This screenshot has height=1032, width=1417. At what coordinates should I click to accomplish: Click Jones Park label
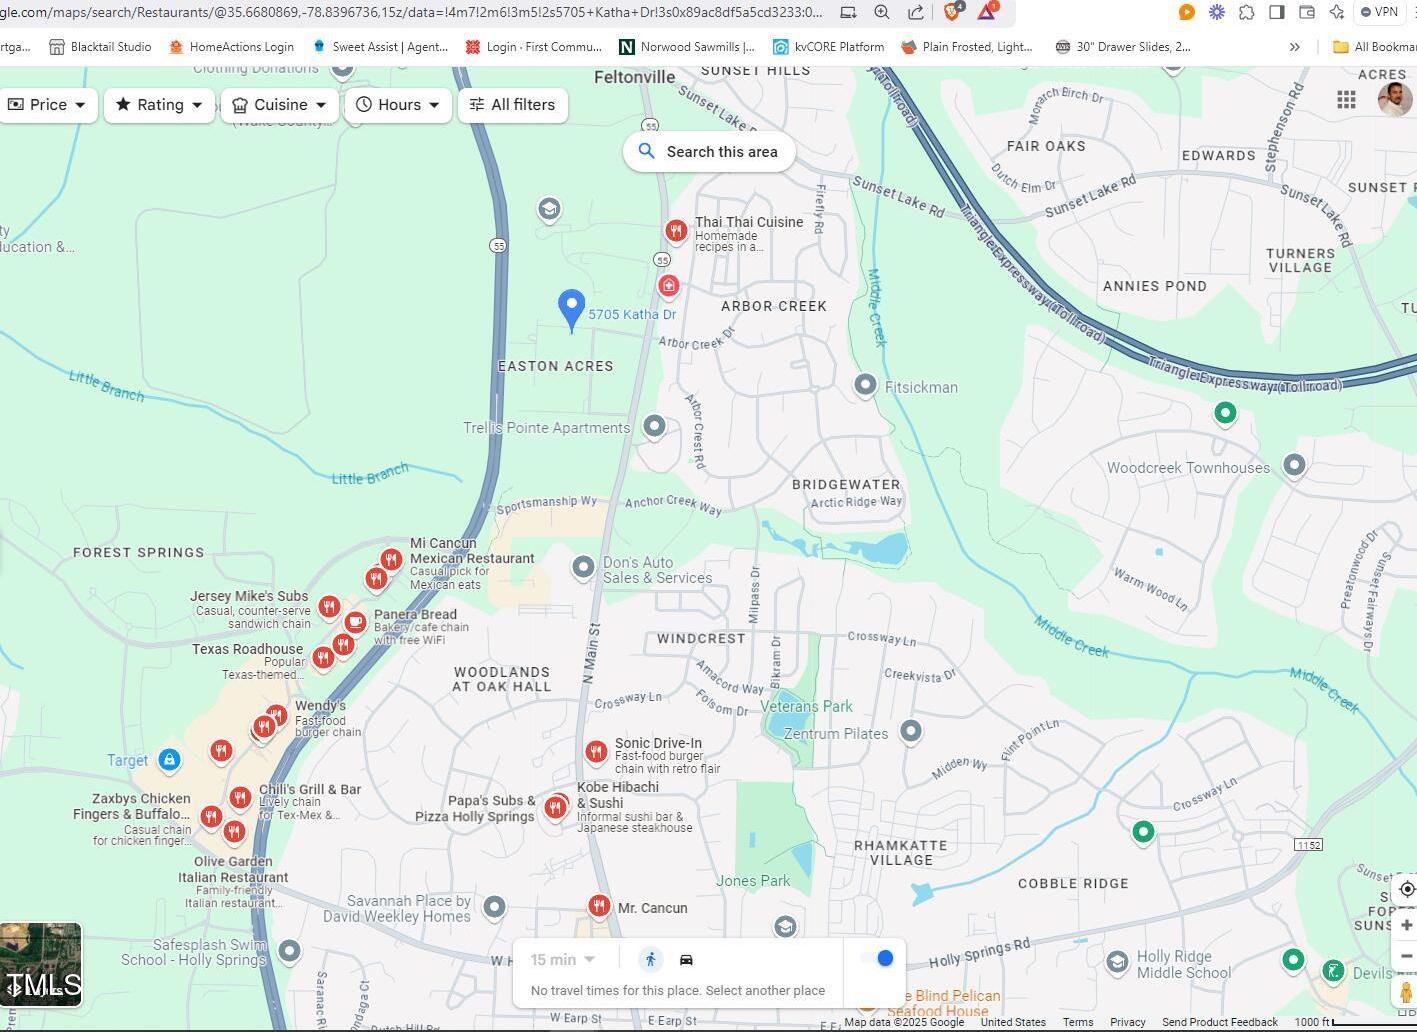click(x=753, y=881)
